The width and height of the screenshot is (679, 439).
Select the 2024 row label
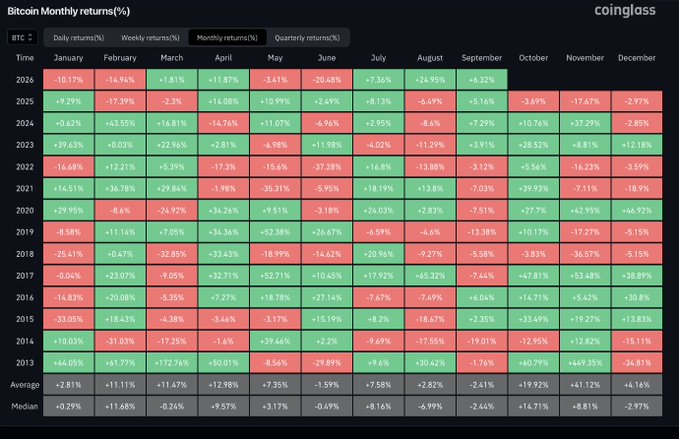25,123
